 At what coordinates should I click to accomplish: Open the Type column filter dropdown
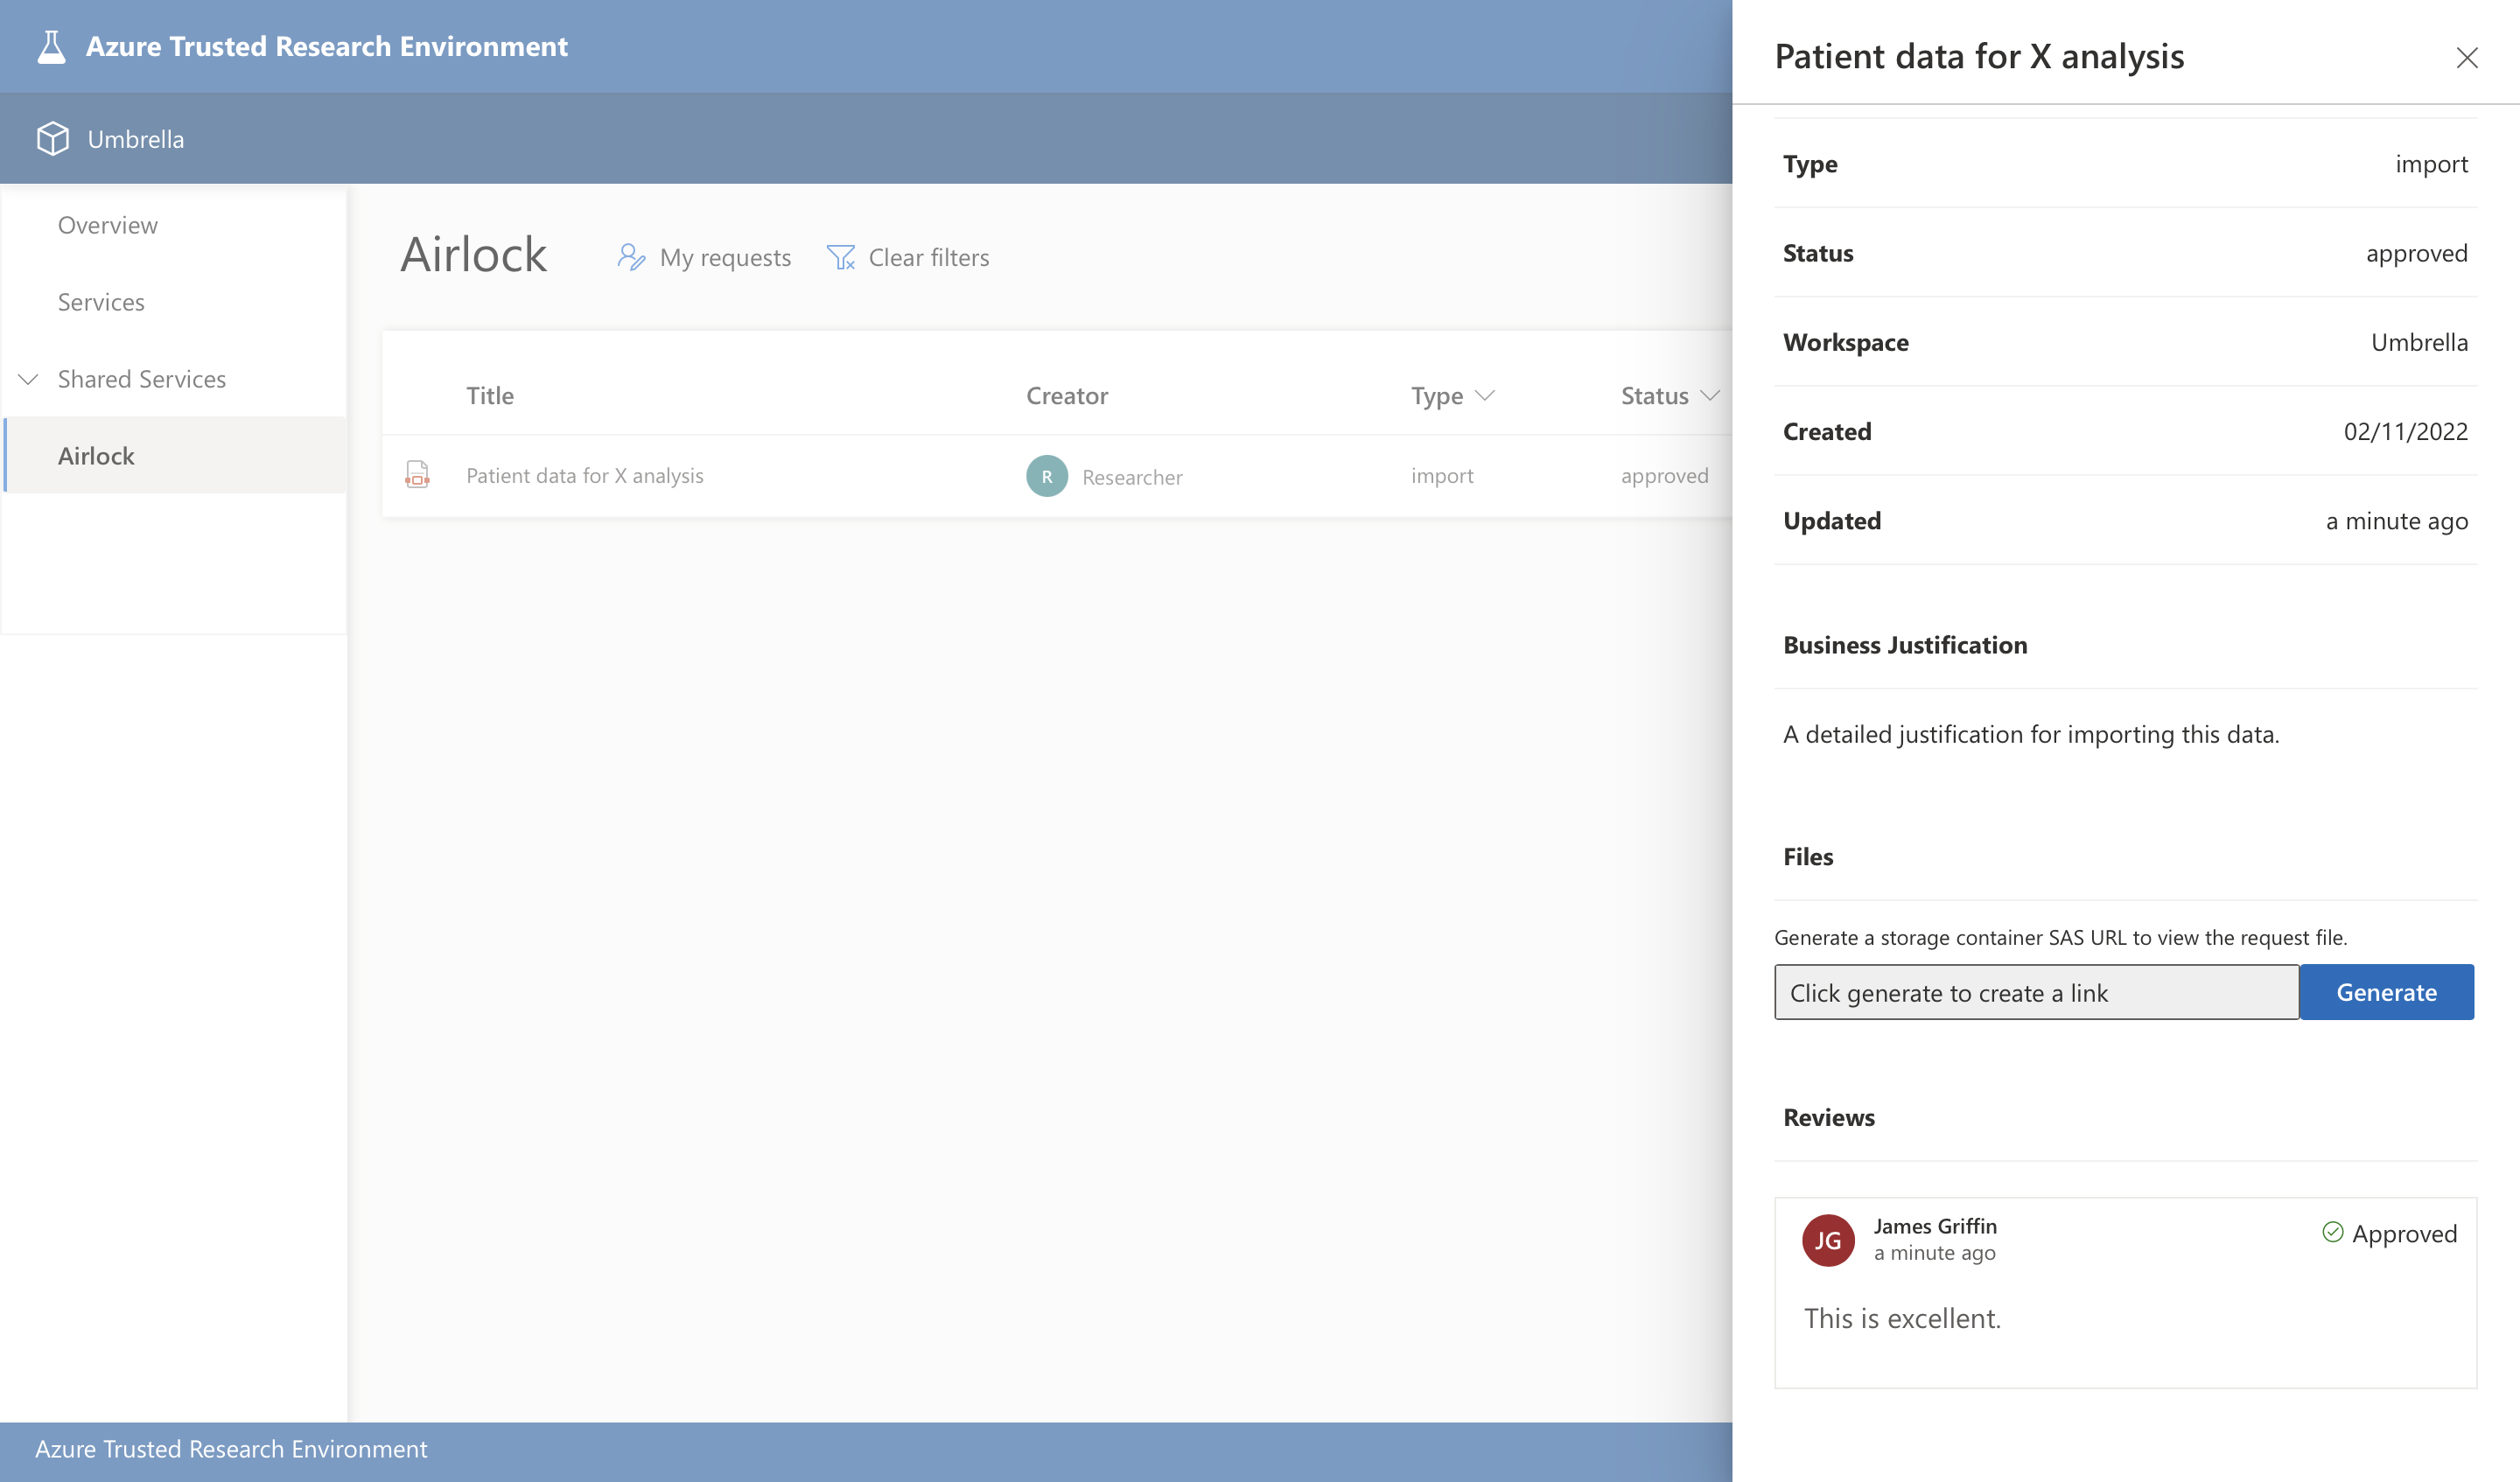tap(1485, 396)
